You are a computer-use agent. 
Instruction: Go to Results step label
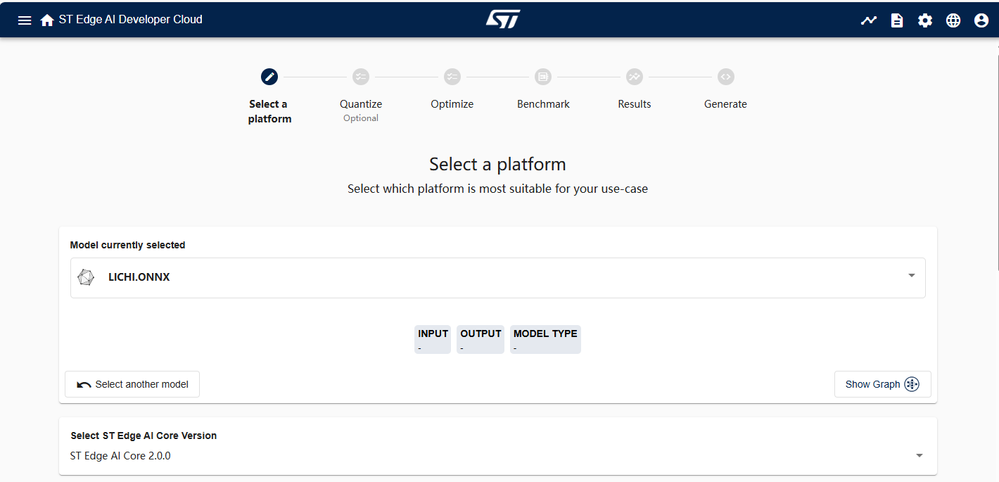pos(634,104)
